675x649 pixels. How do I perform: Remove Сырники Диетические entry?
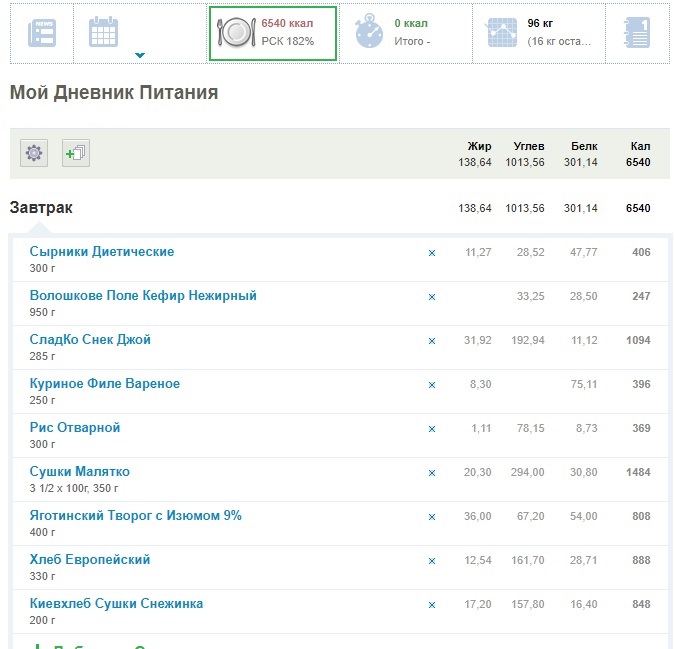coord(432,253)
